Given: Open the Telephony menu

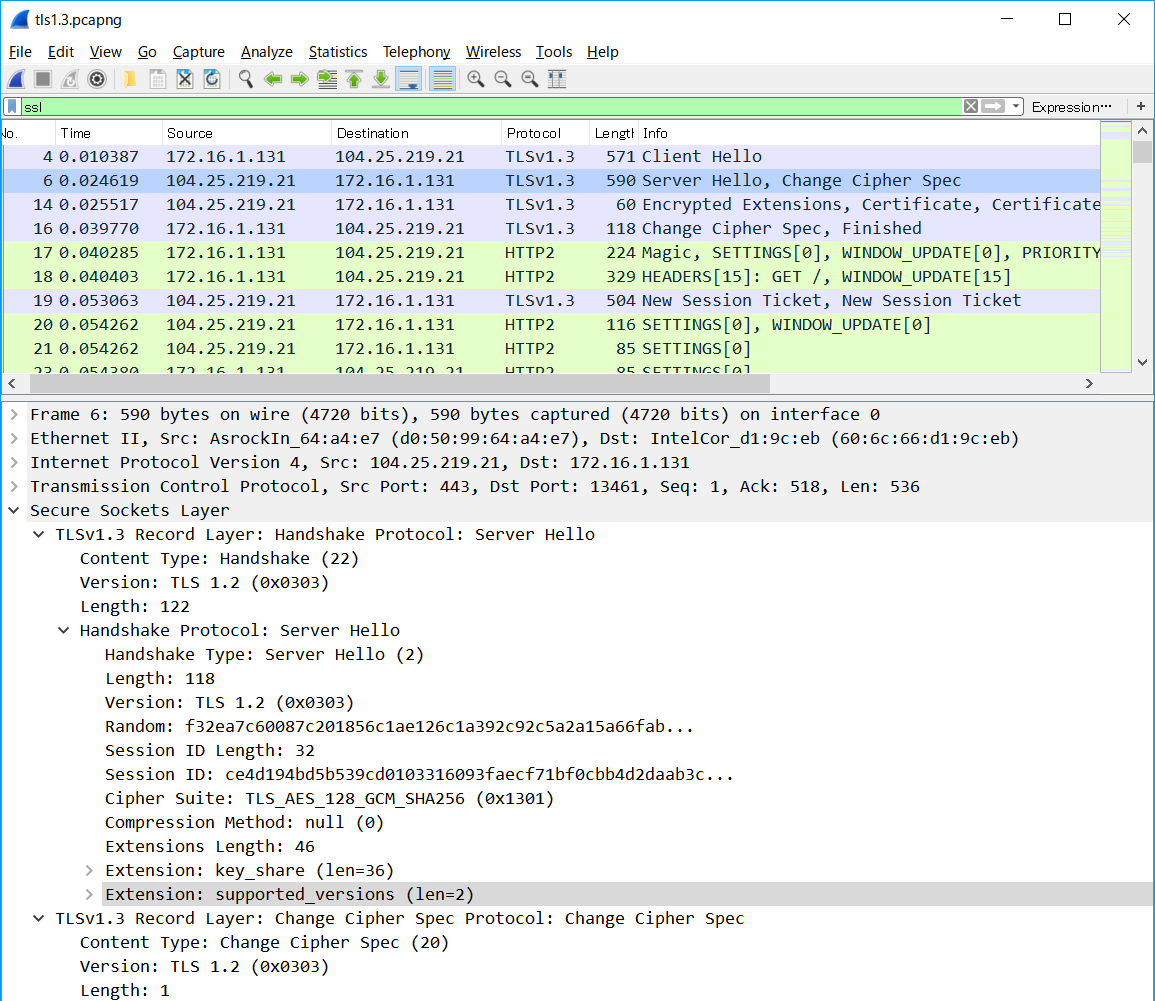Looking at the screenshot, I should tap(416, 52).
